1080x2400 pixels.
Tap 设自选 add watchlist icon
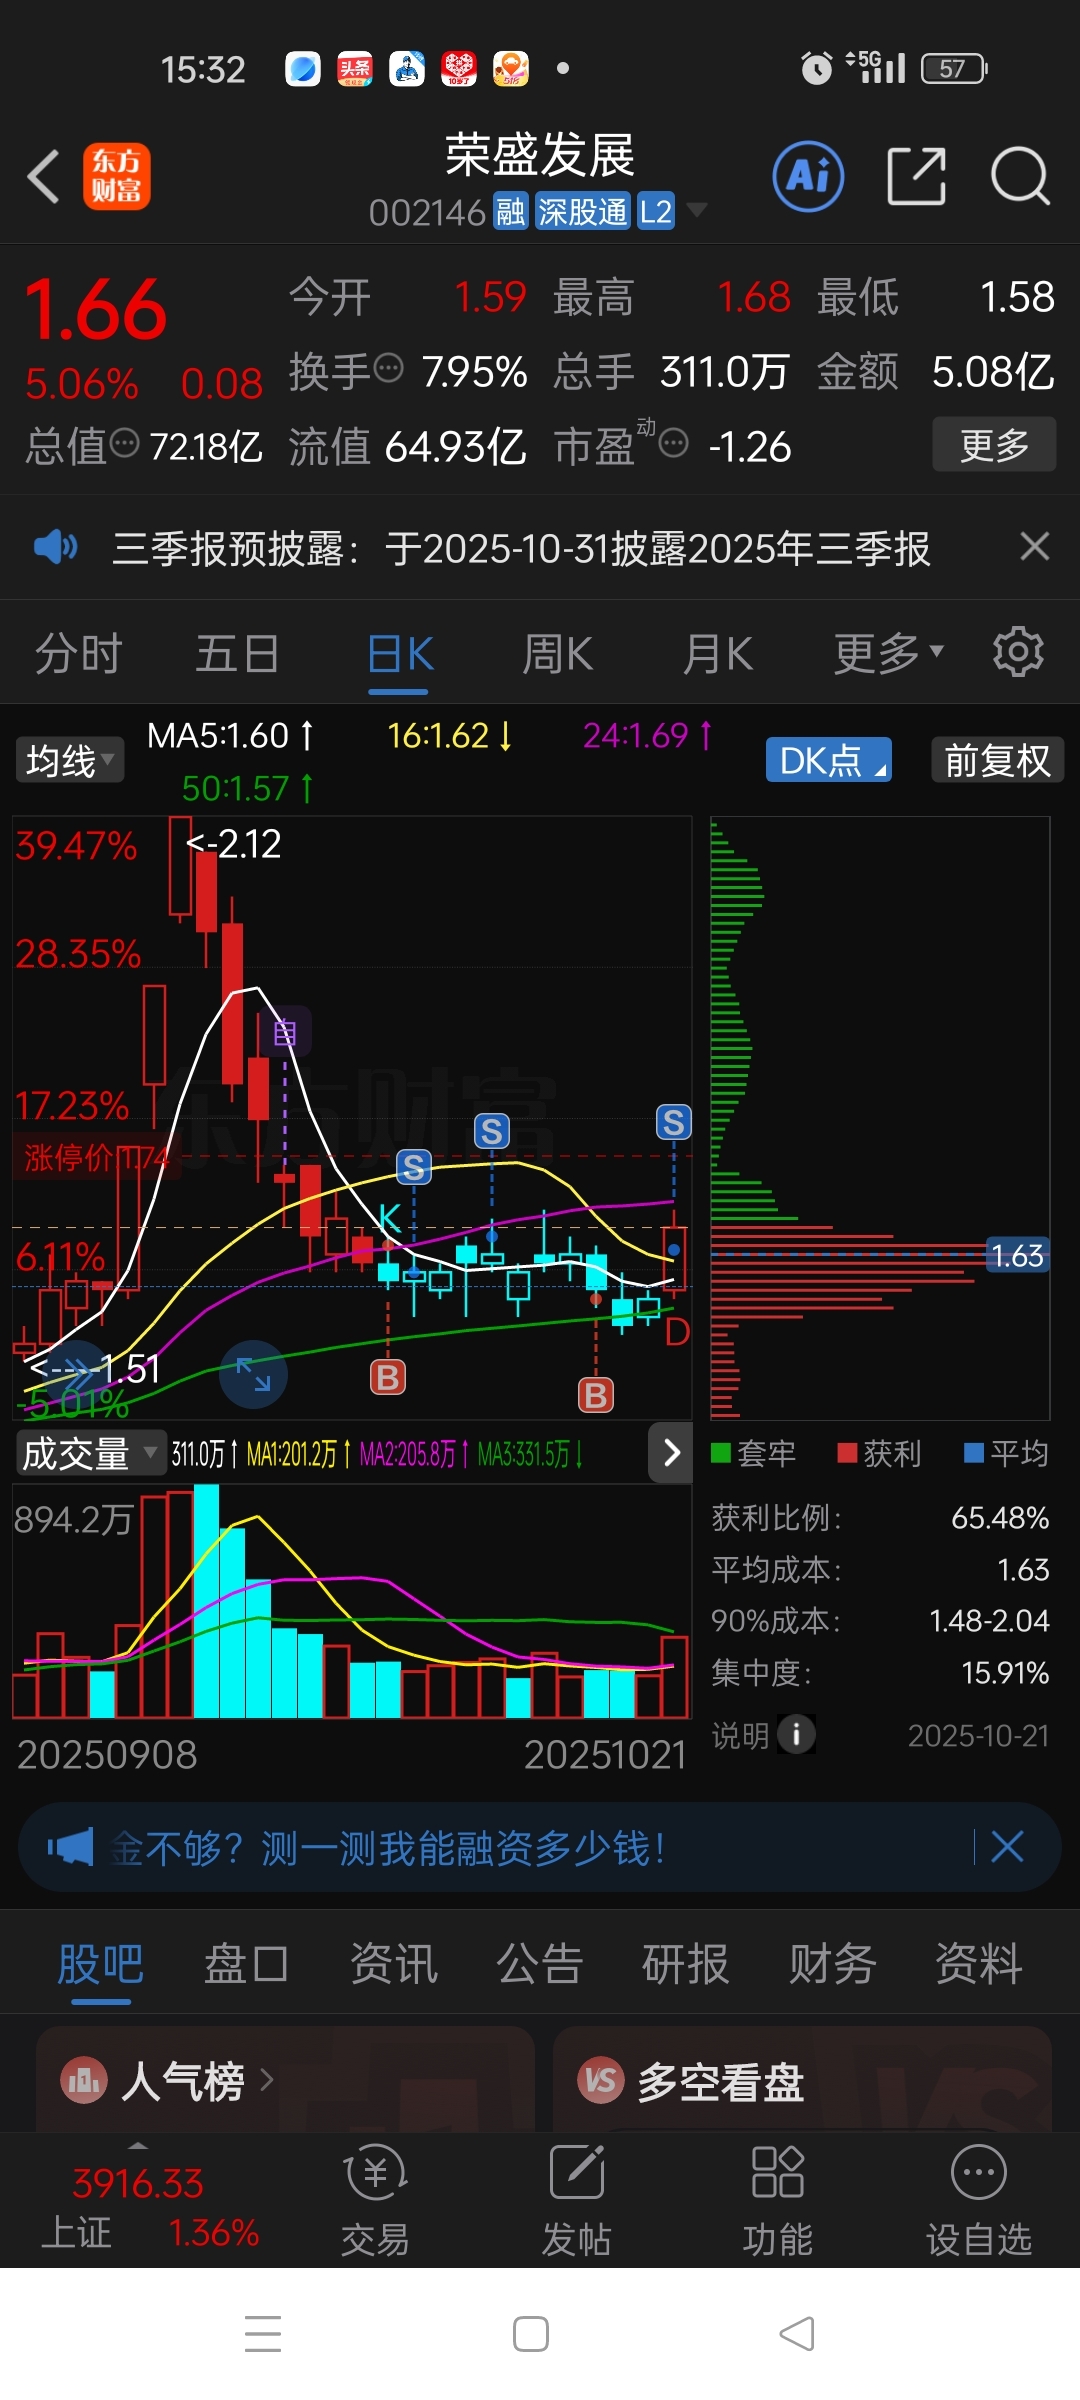[978, 2171]
